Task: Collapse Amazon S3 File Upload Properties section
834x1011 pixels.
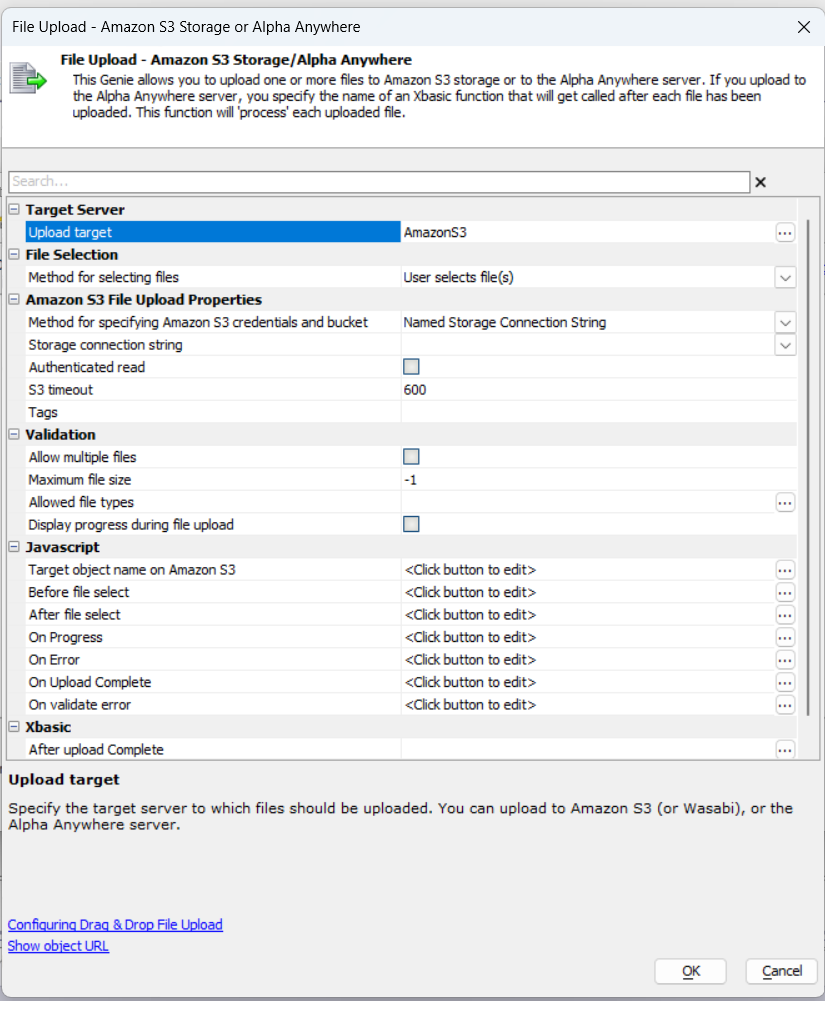Action: pos(14,300)
